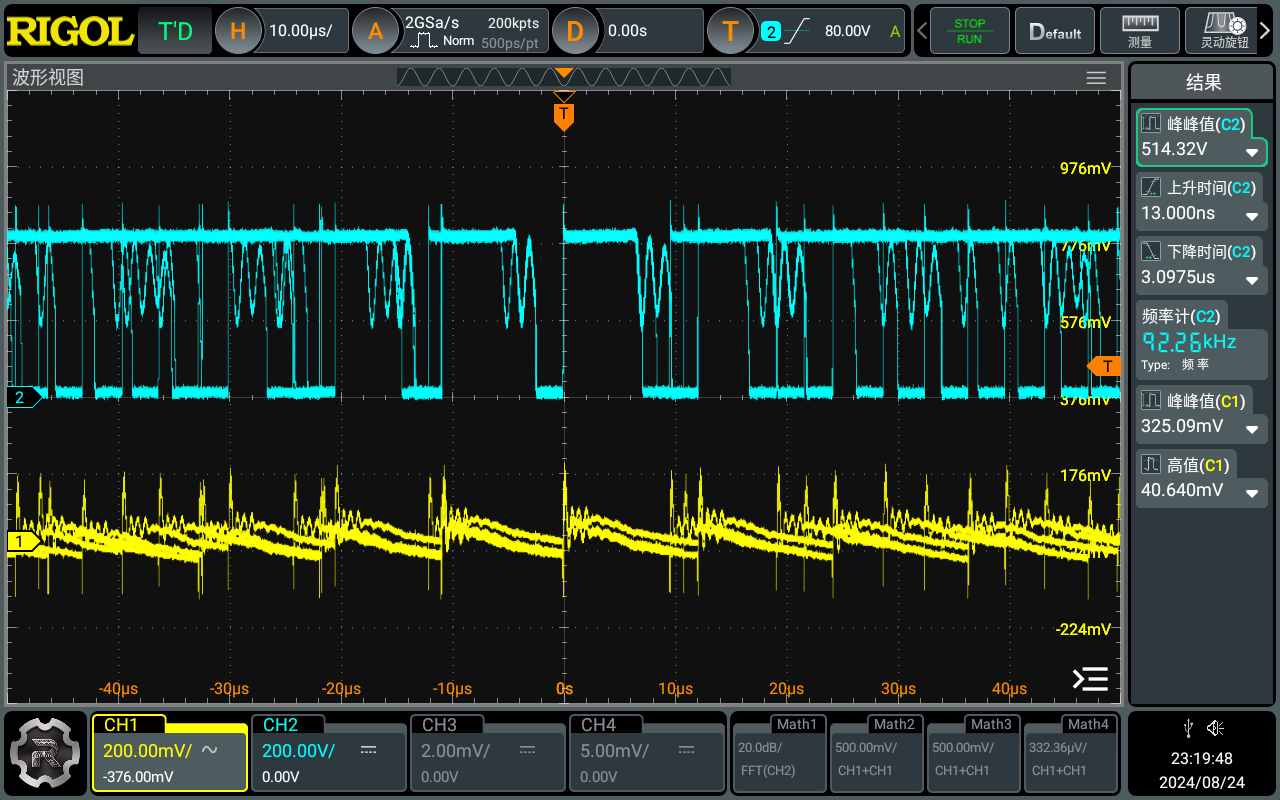This screenshot has height=800, width=1280.
Task: Click the D delay icon
Action: [x=574, y=31]
